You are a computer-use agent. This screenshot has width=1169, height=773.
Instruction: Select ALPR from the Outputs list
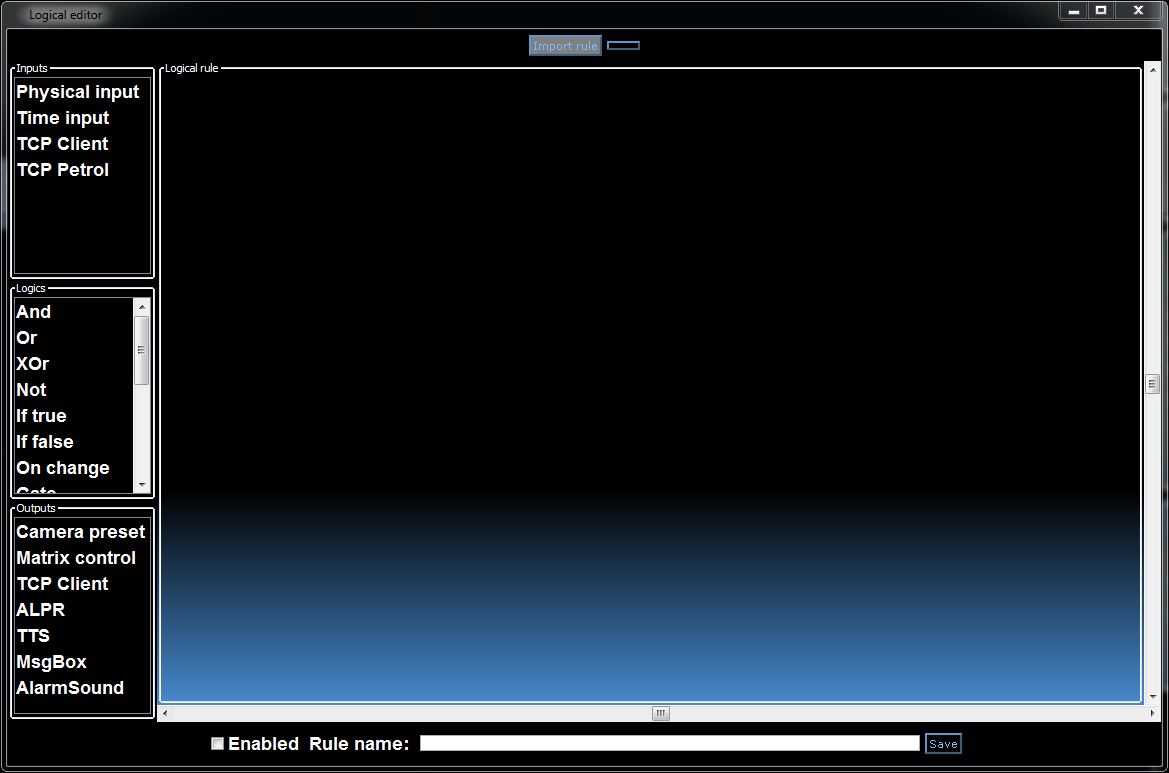point(41,610)
